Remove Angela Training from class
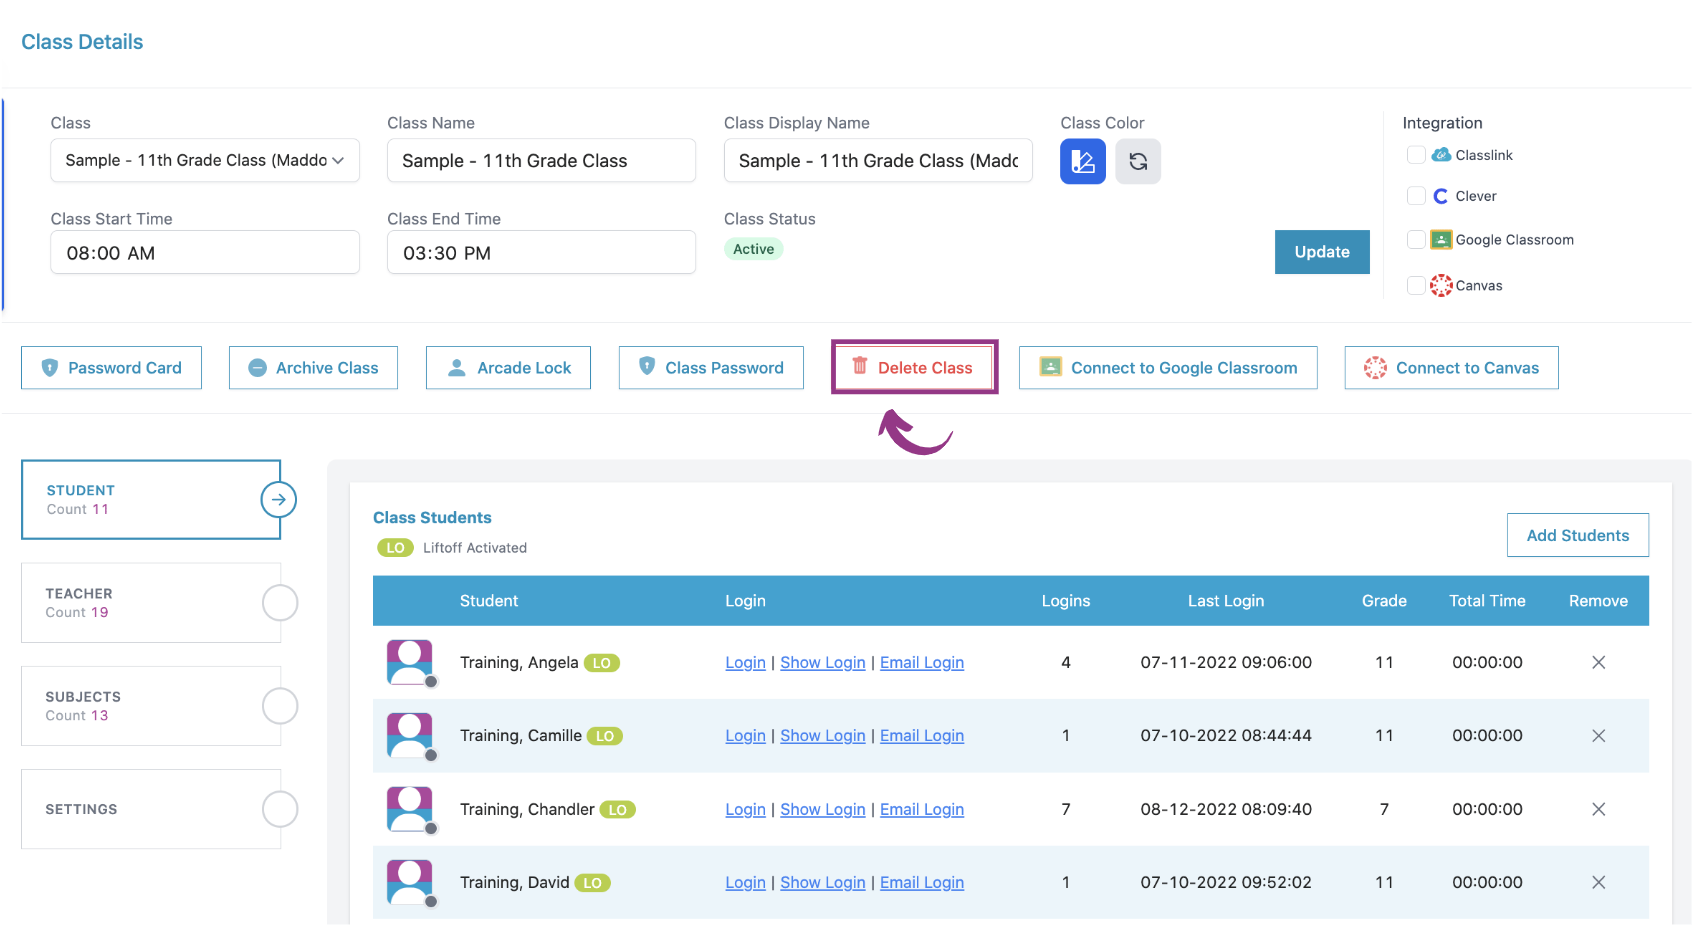Viewport: 1694px width, 928px height. coord(1598,662)
